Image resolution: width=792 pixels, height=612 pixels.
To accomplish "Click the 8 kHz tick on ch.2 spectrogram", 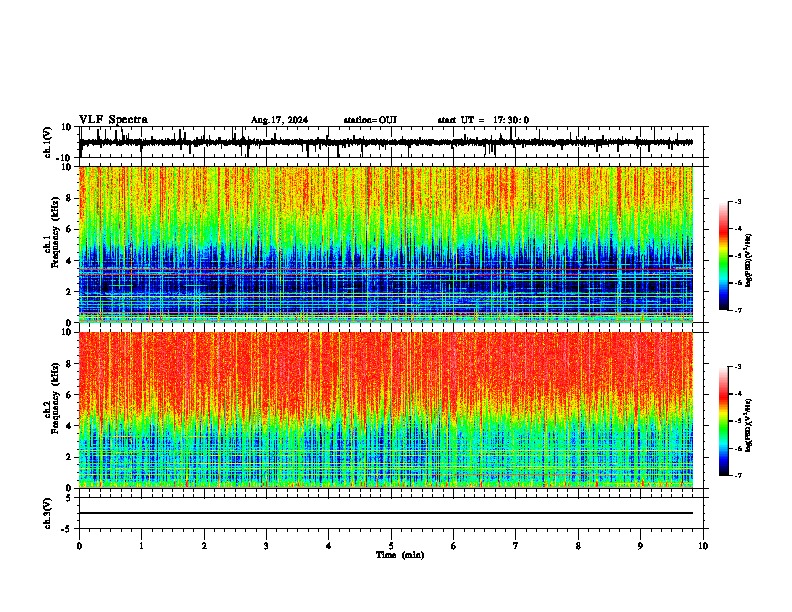I will 69,364.
